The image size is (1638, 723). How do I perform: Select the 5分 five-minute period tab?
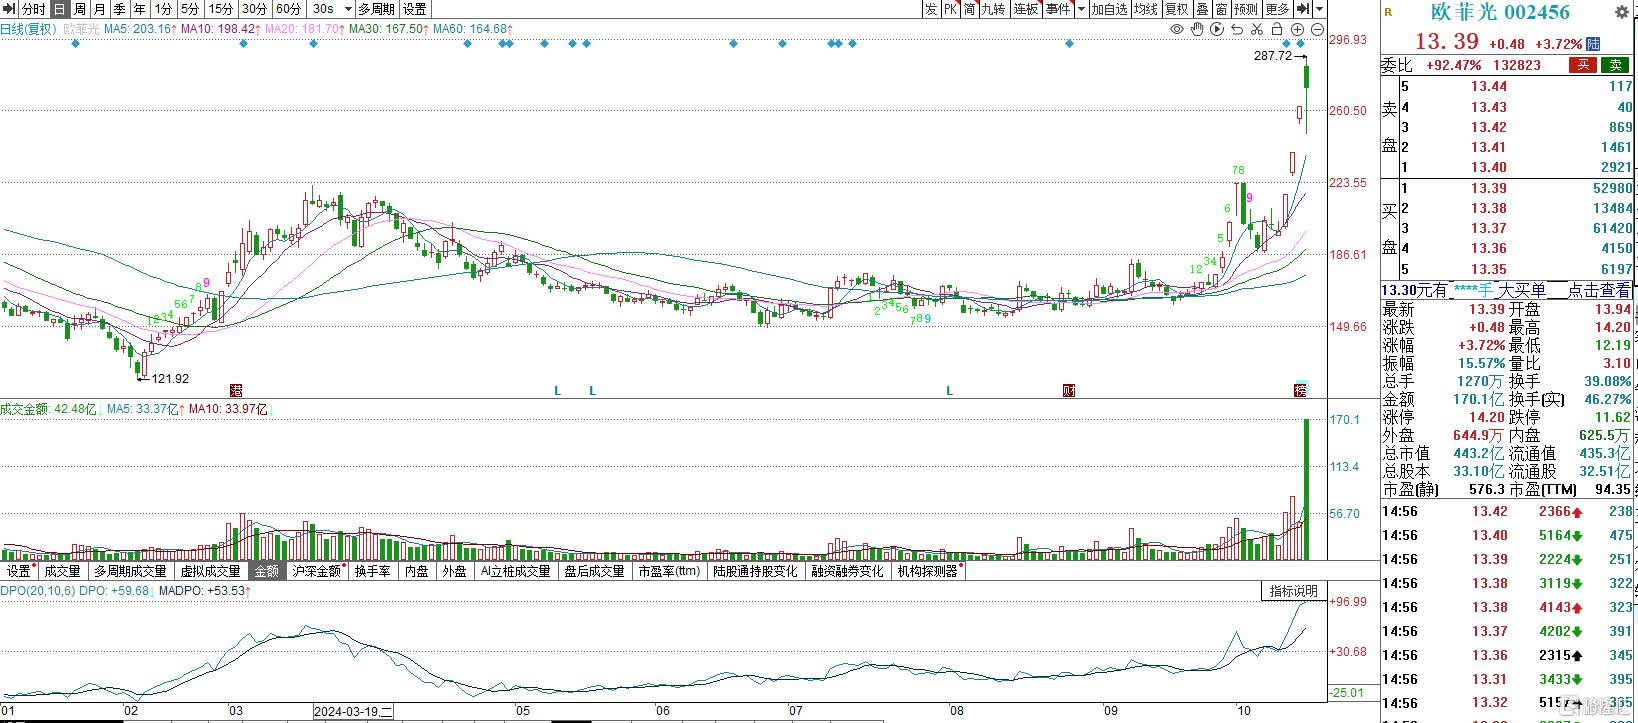[x=190, y=9]
